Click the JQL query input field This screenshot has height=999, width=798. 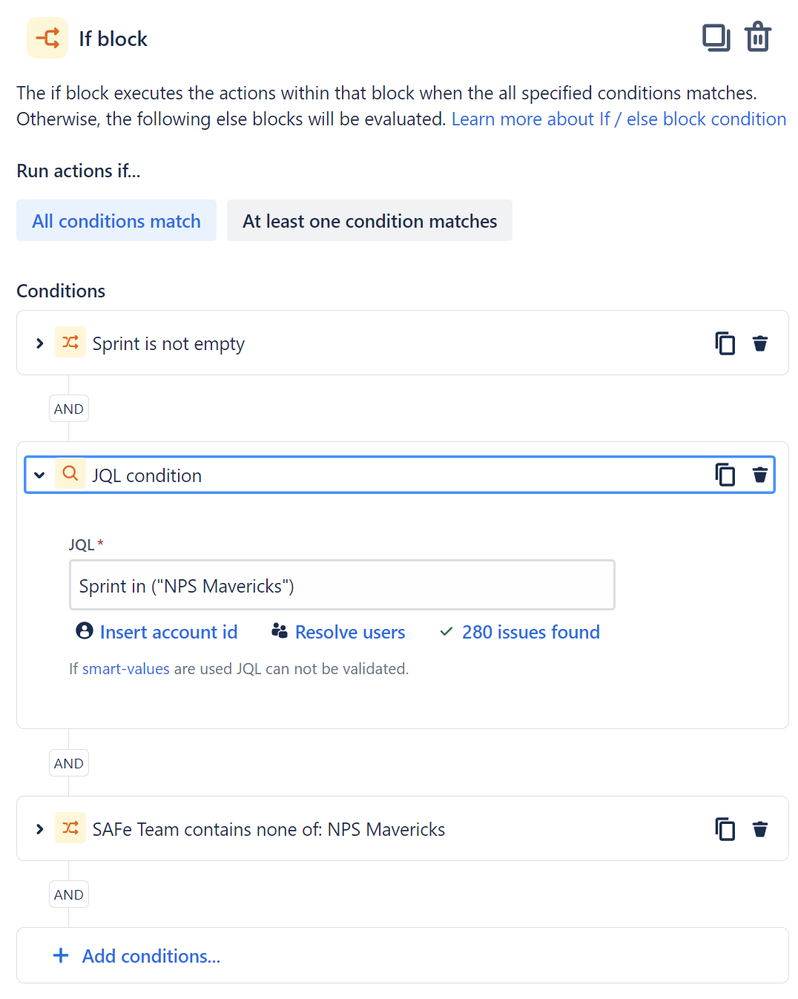pyautogui.click(x=342, y=585)
